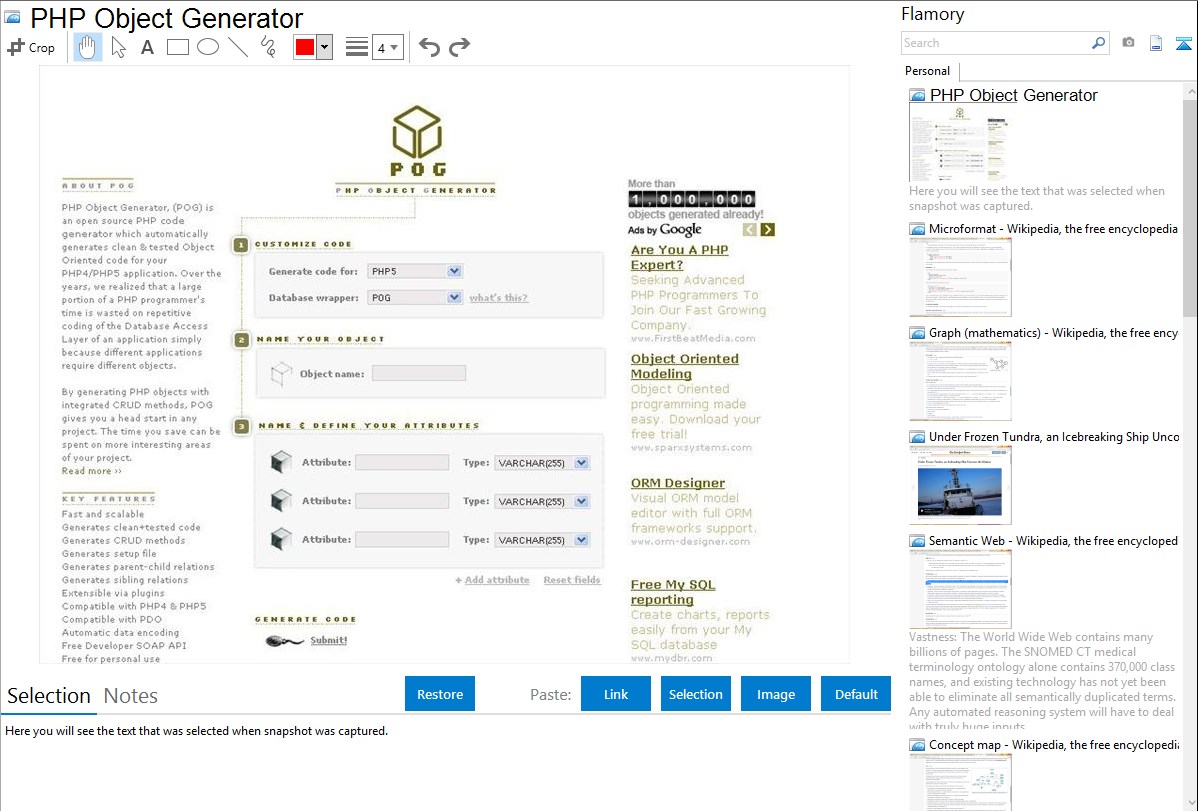Select the Hand pan tool
The image size is (1198, 811).
click(87, 47)
